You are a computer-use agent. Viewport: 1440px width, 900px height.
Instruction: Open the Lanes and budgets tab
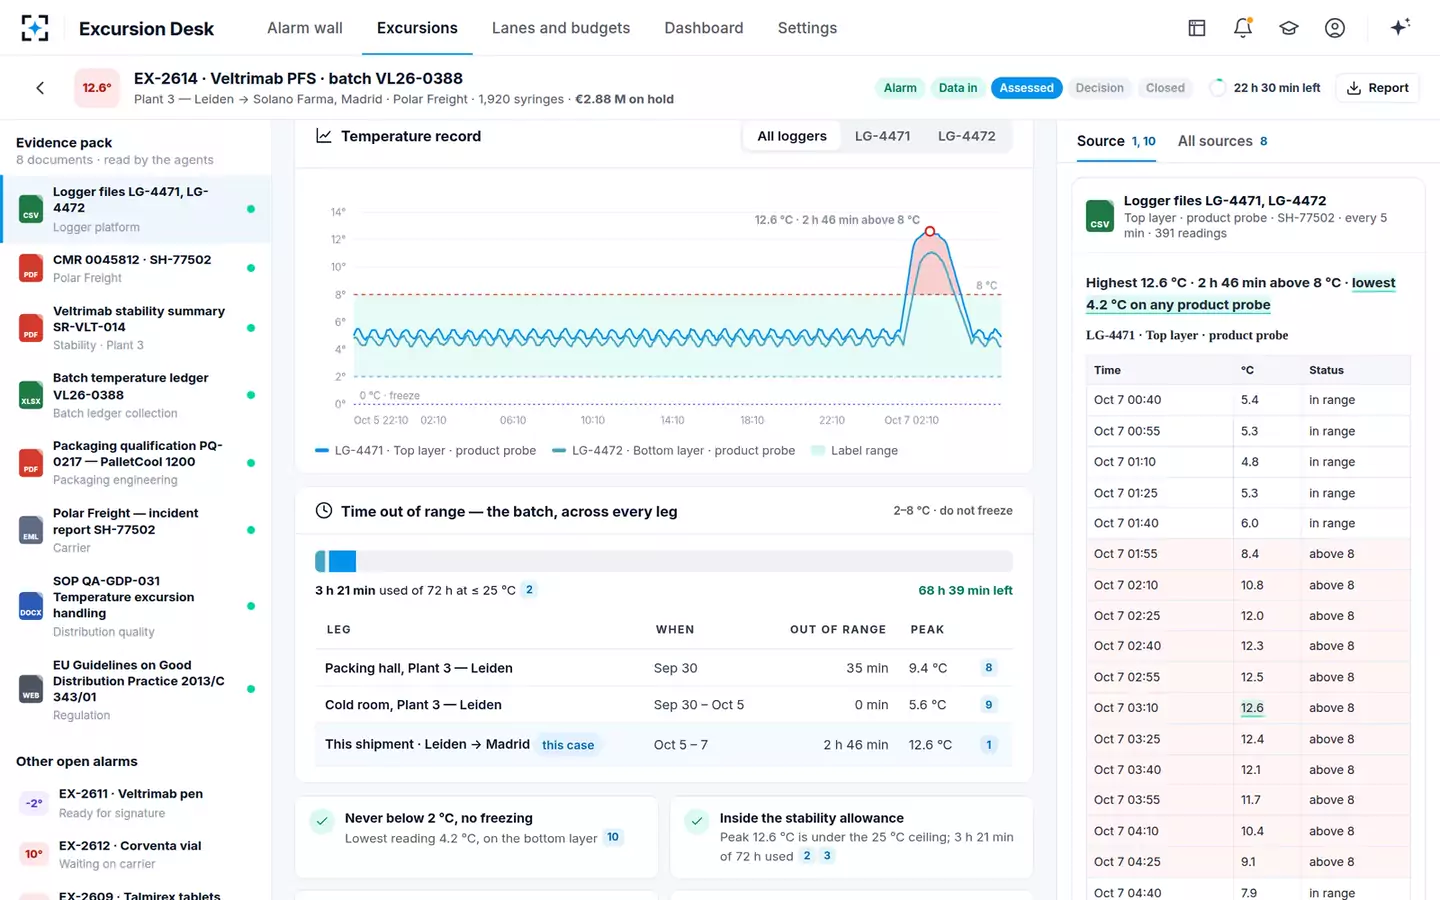561,28
